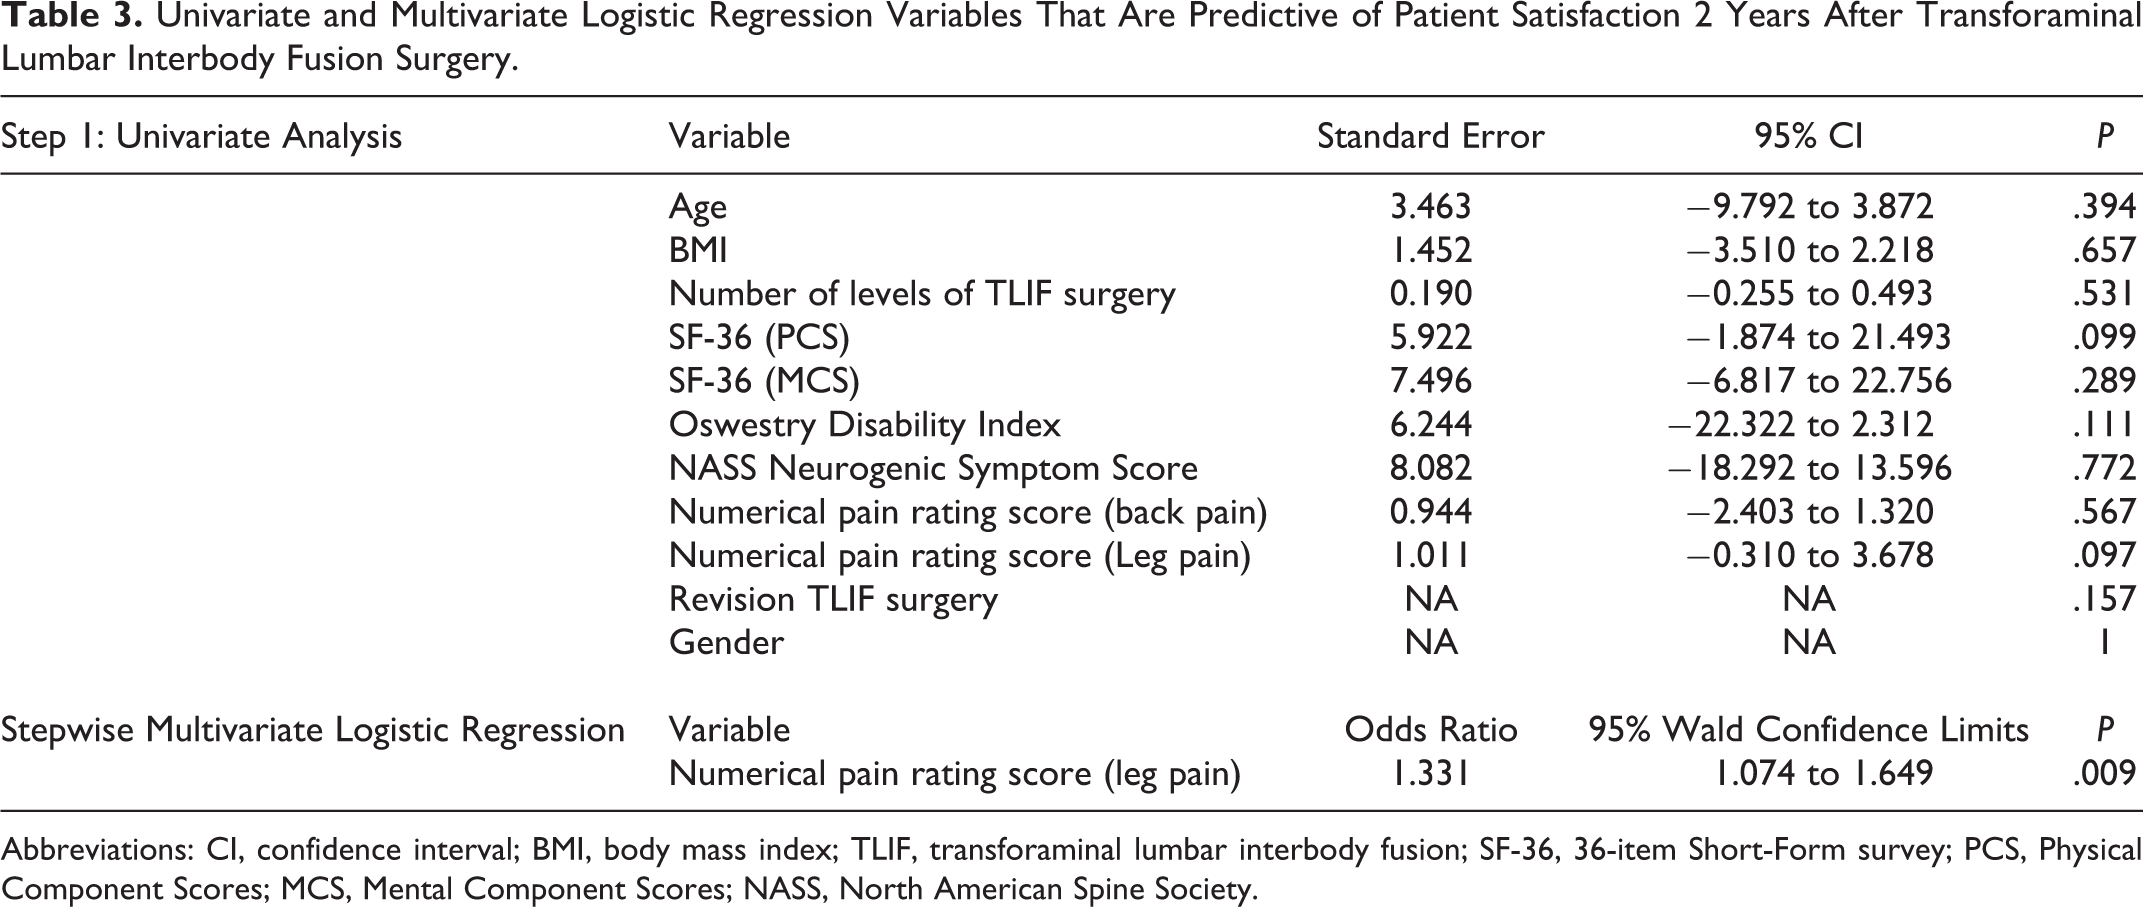
Task: Click the SF-36 (PCS) row label
Action: pyautogui.click(x=759, y=338)
